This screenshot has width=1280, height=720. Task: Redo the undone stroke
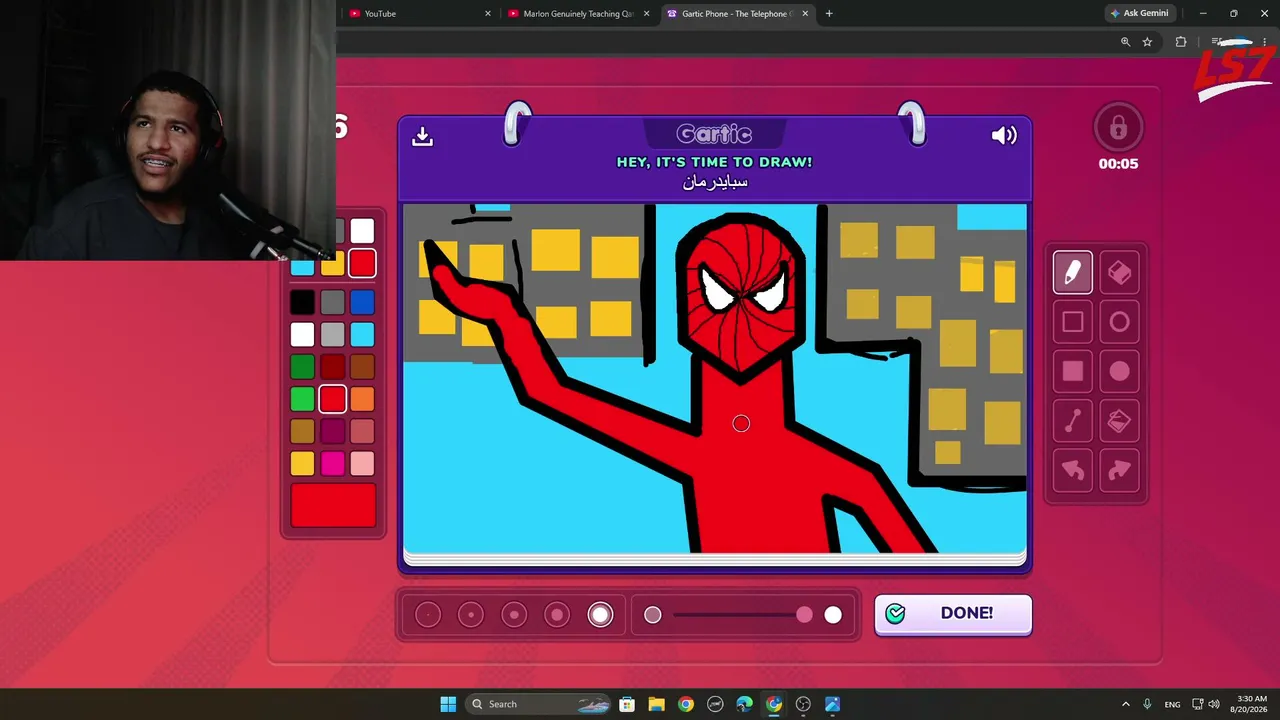[x=1120, y=470]
